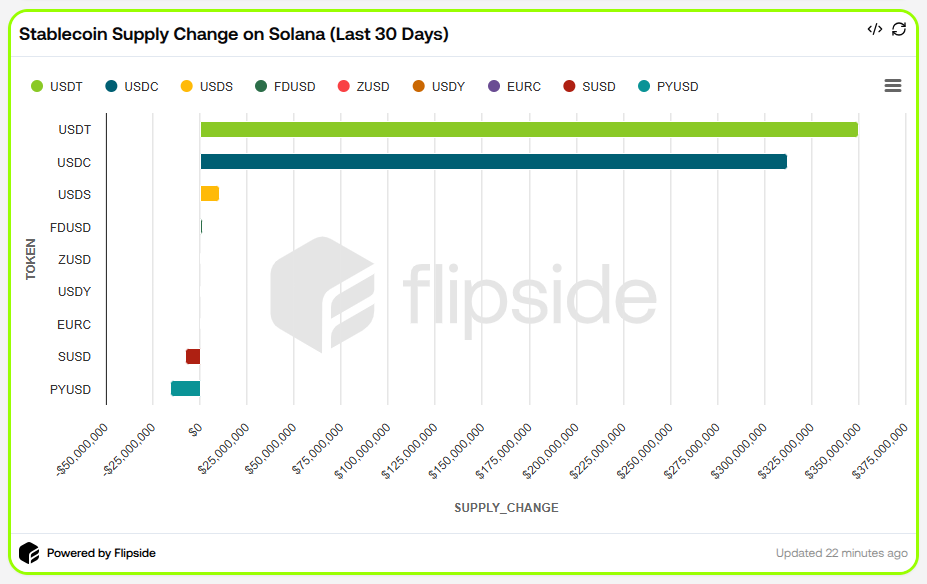Open the chart's embed code view

point(873,30)
